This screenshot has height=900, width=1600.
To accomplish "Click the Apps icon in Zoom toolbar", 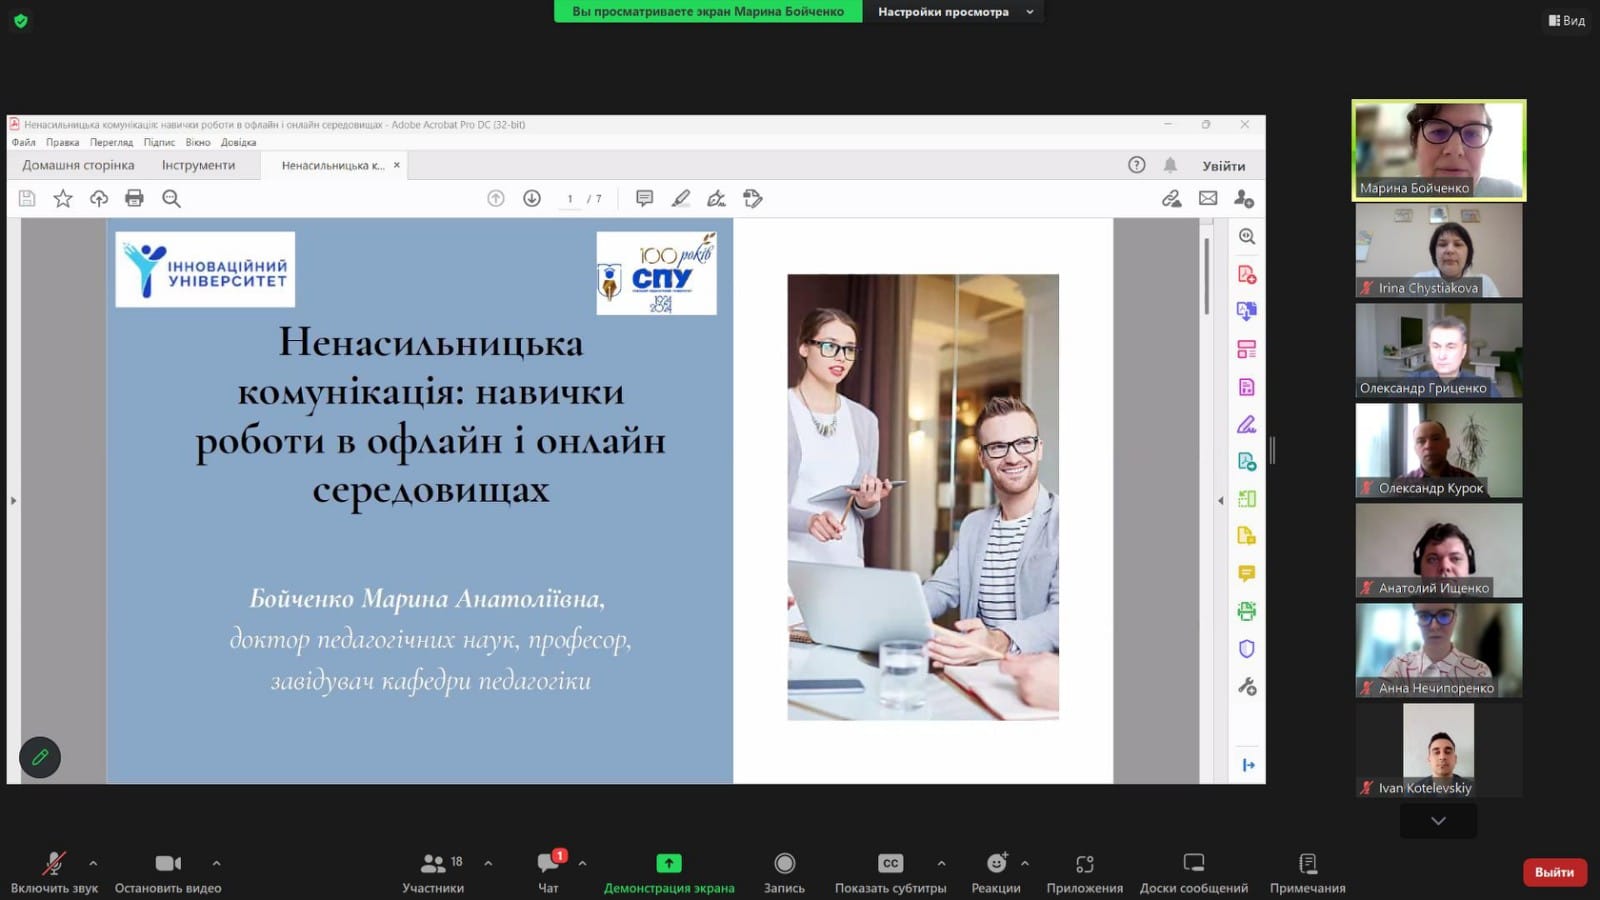I will pos(1084,863).
